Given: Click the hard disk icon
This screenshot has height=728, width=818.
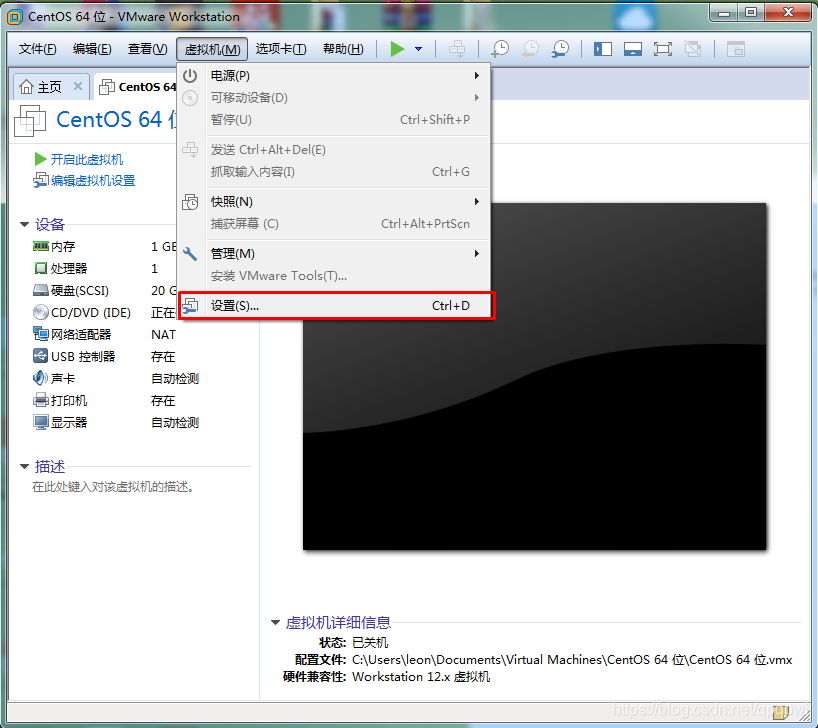Looking at the screenshot, I should (41, 290).
